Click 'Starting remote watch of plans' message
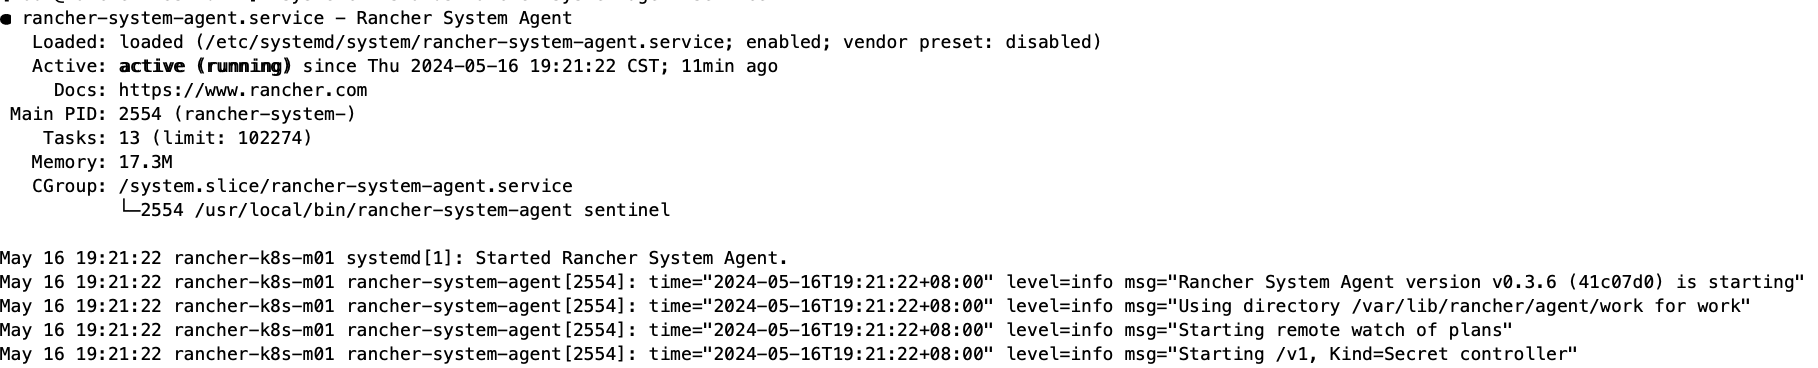 point(1341,330)
